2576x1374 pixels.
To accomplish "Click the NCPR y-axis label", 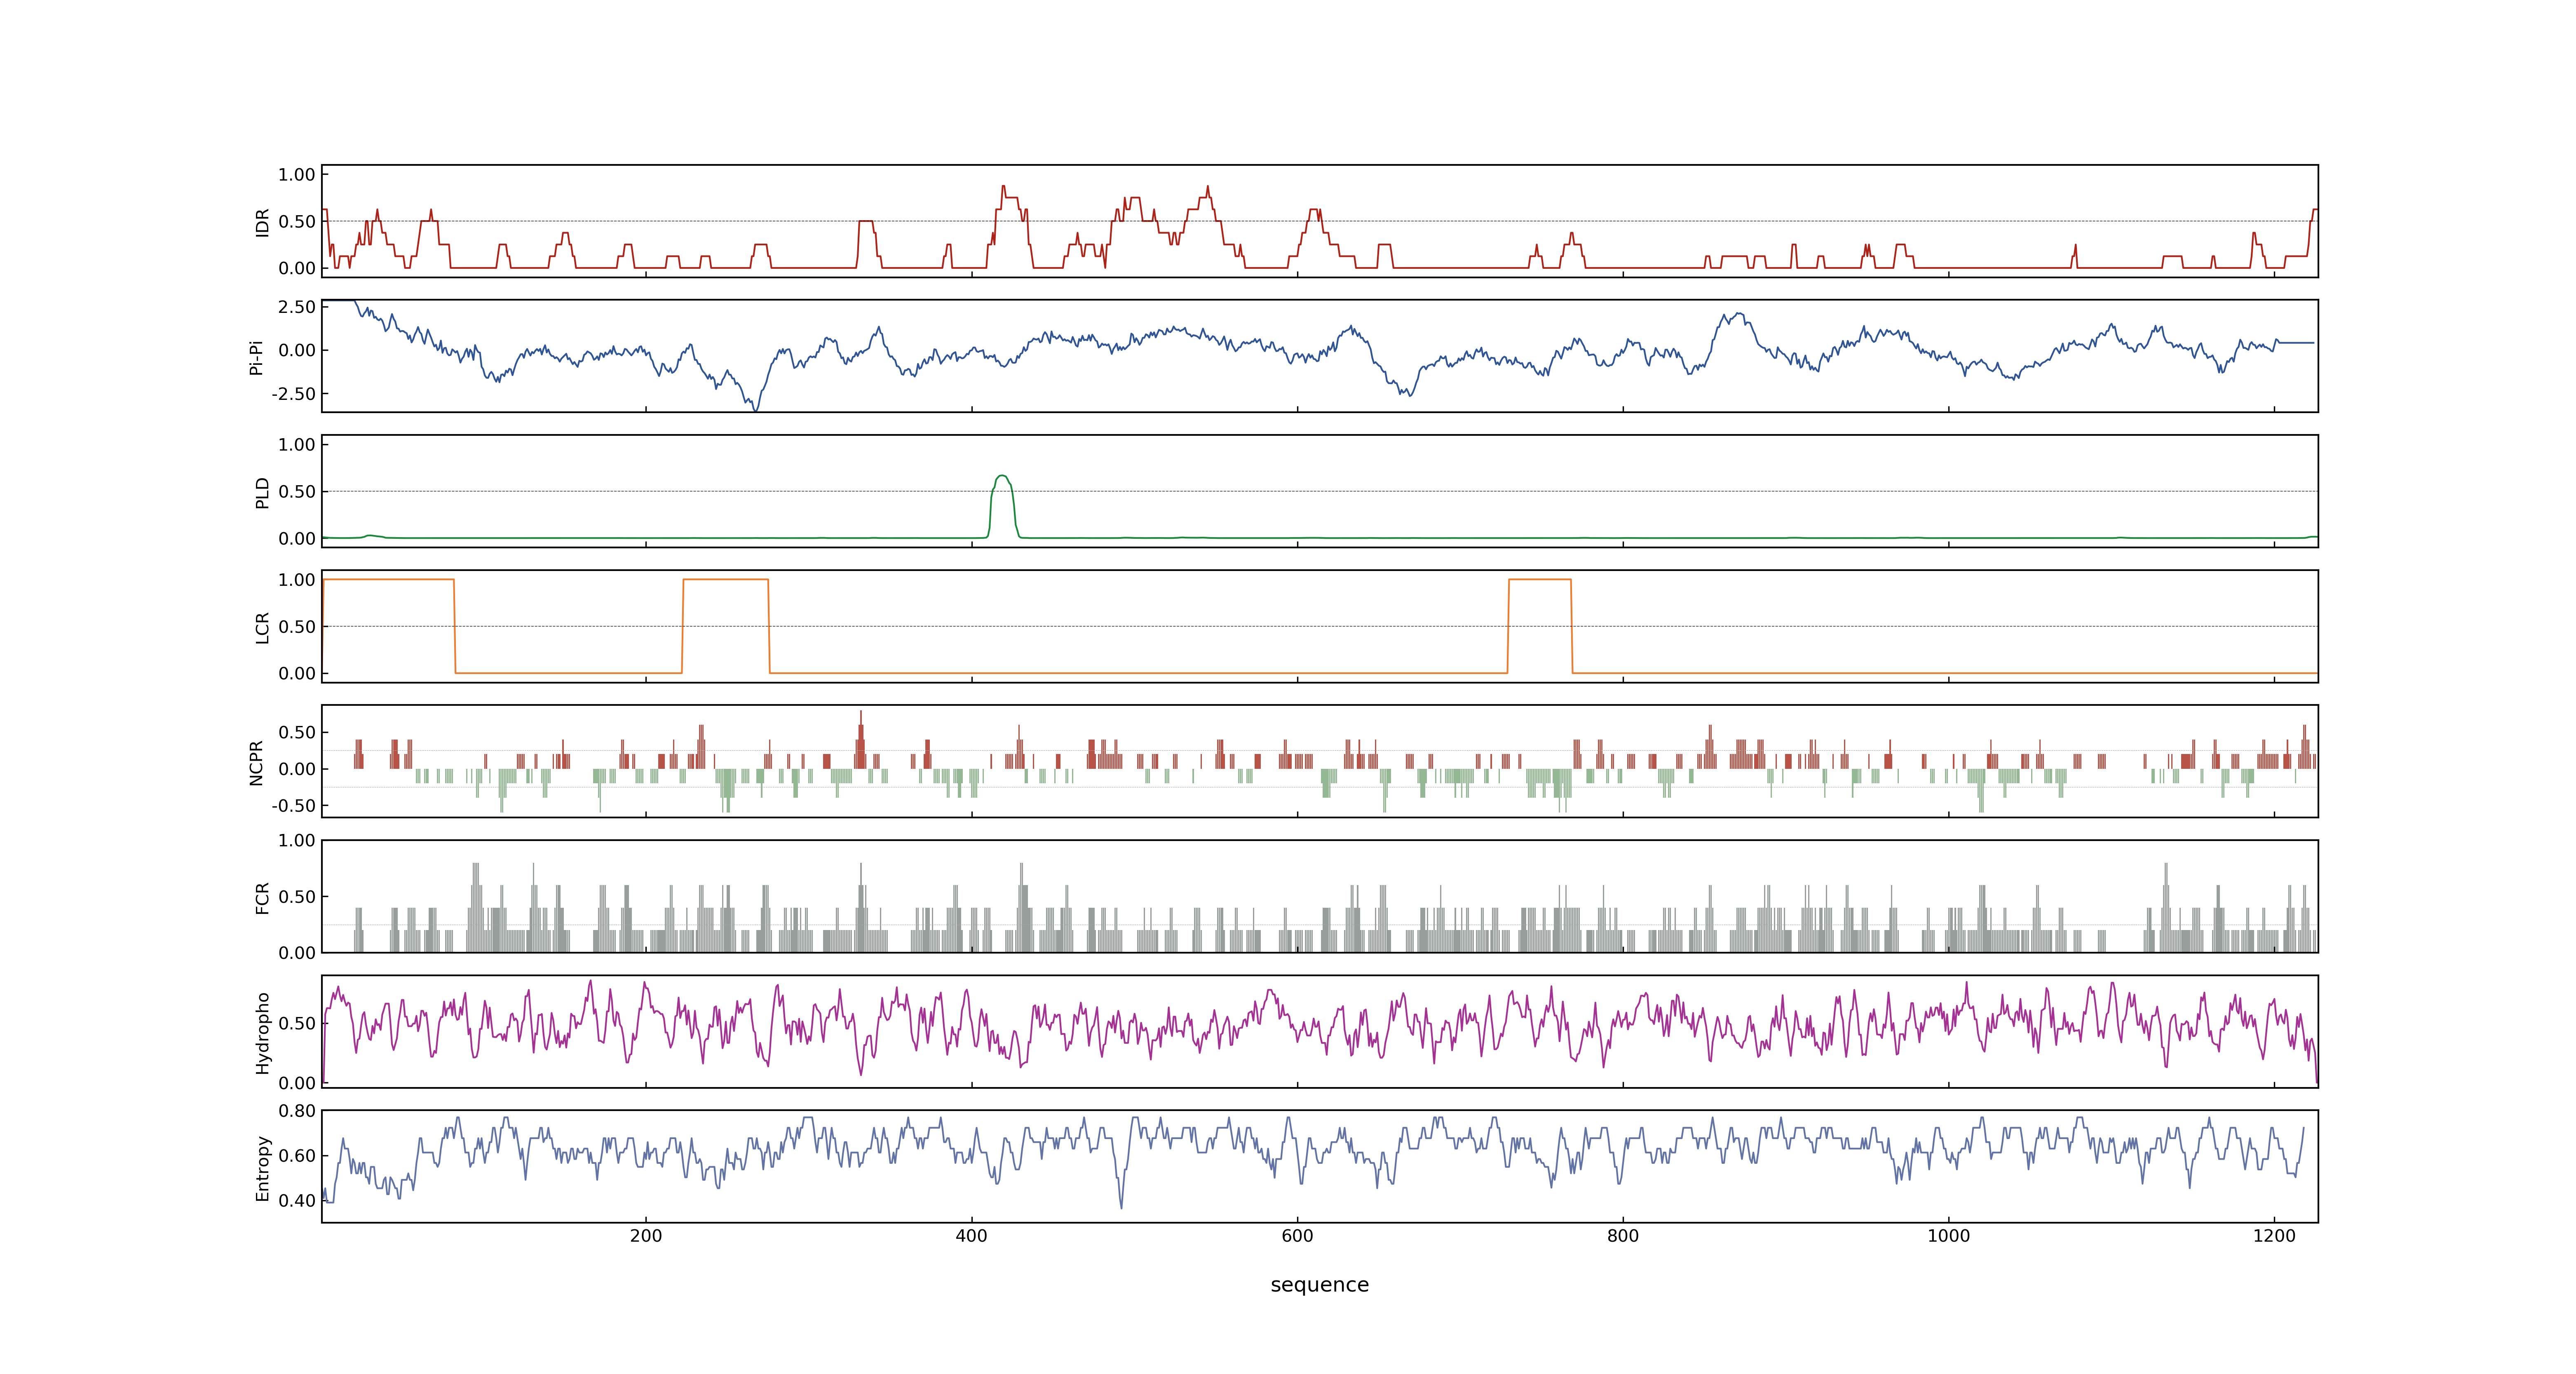I will (x=256, y=763).
